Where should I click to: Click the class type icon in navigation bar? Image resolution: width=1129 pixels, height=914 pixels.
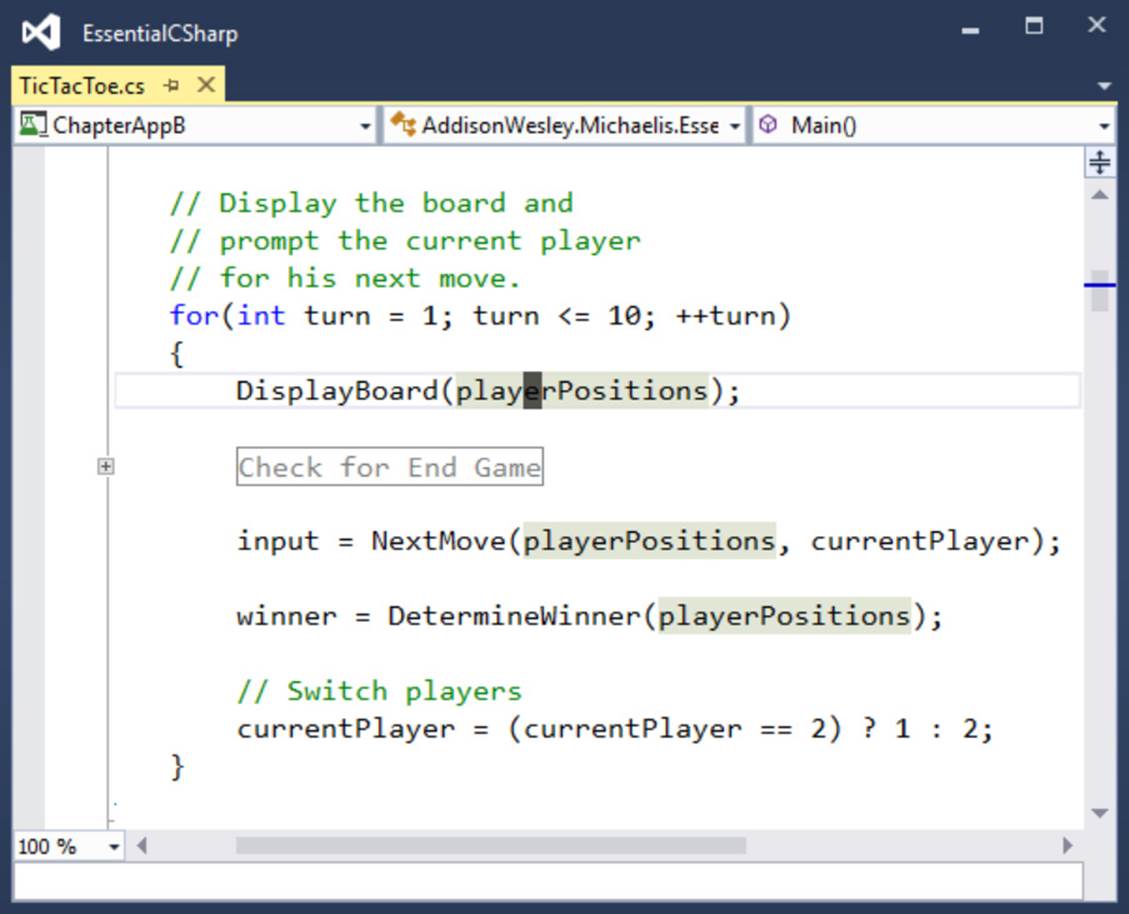pyautogui.click(x=403, y=125)
